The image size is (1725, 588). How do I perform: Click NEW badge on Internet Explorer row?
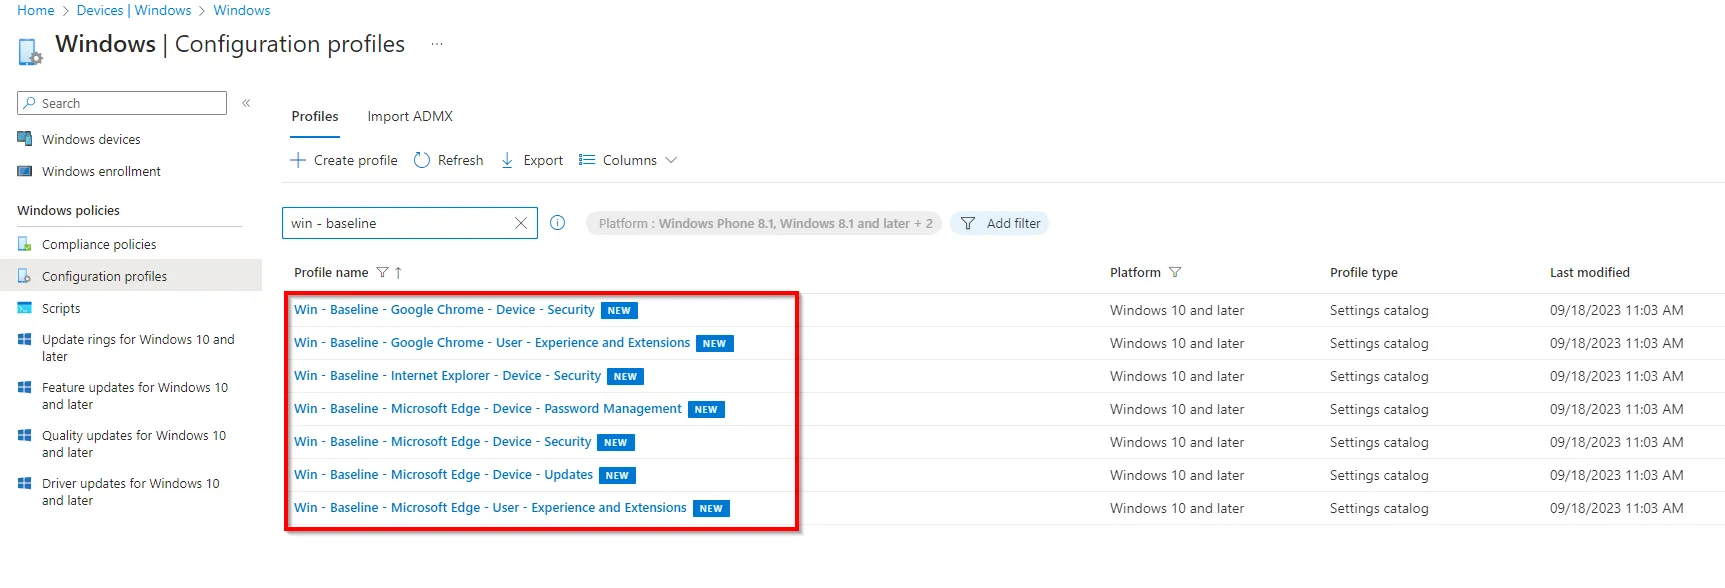[x=626, y=377]
